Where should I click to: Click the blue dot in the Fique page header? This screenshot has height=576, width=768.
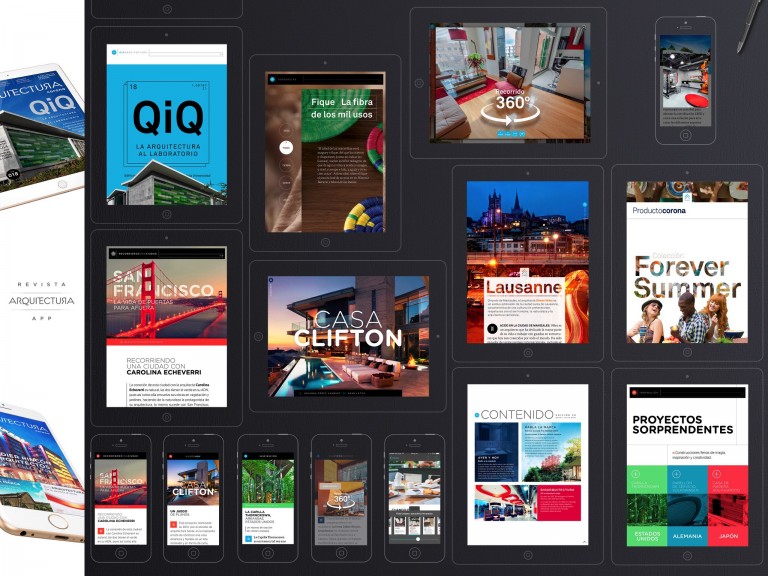point(272,79)
